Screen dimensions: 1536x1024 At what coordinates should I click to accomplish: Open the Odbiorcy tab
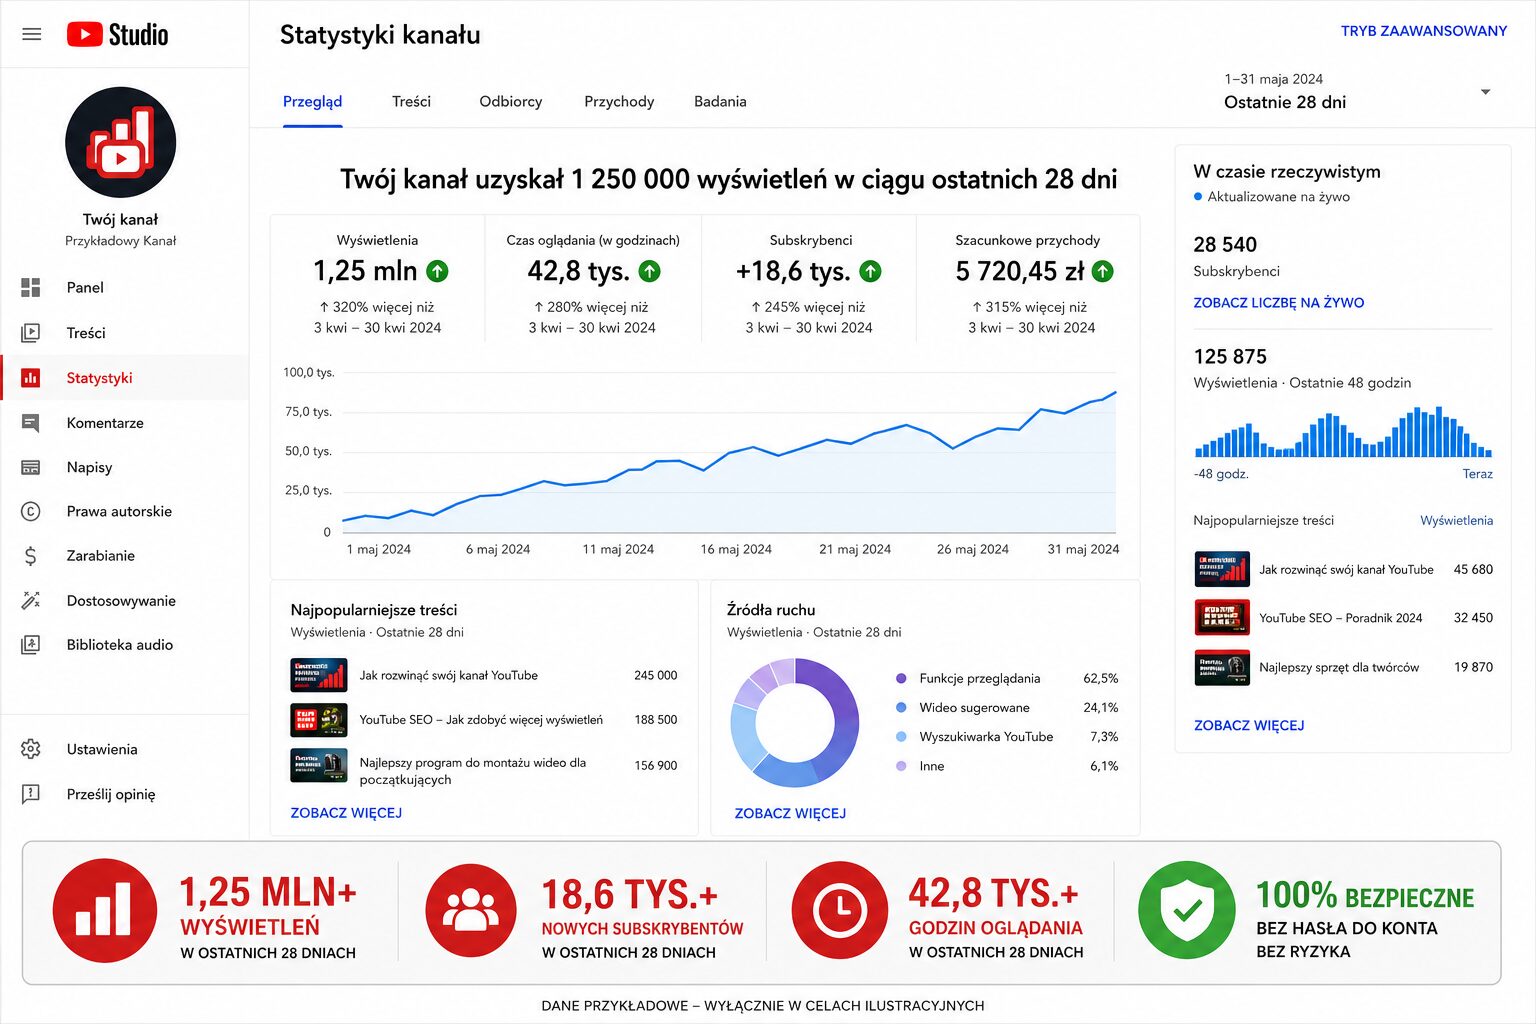(x=510, y=101)
